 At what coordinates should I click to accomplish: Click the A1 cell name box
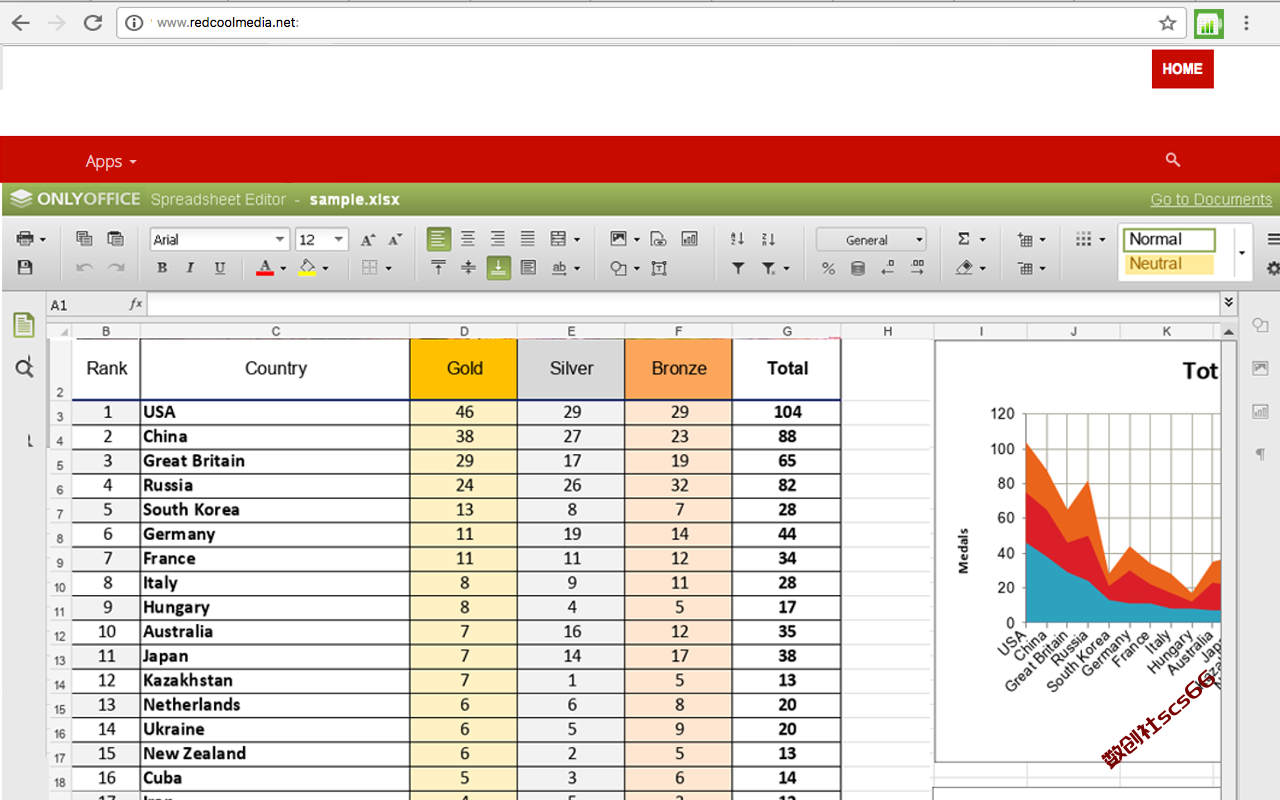[84, 304]
